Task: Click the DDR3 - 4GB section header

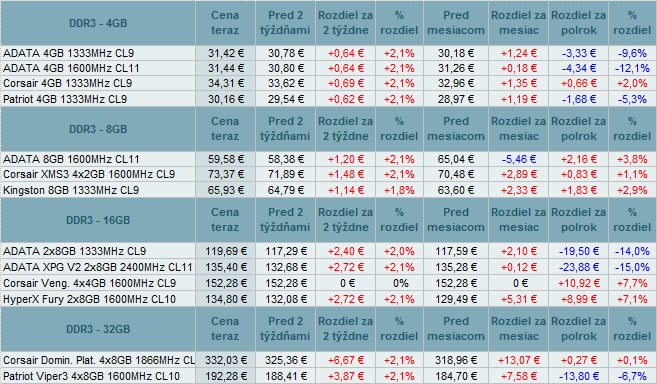Action: pyautogui.click(x=98, y=23)
